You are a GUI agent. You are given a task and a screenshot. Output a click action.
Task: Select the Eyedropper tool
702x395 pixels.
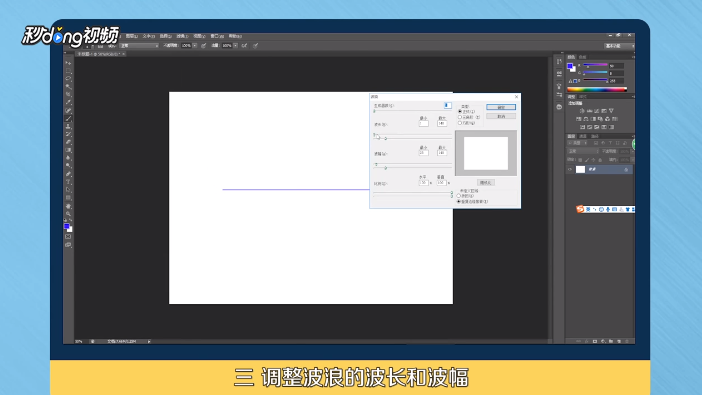tap(68, 103)
